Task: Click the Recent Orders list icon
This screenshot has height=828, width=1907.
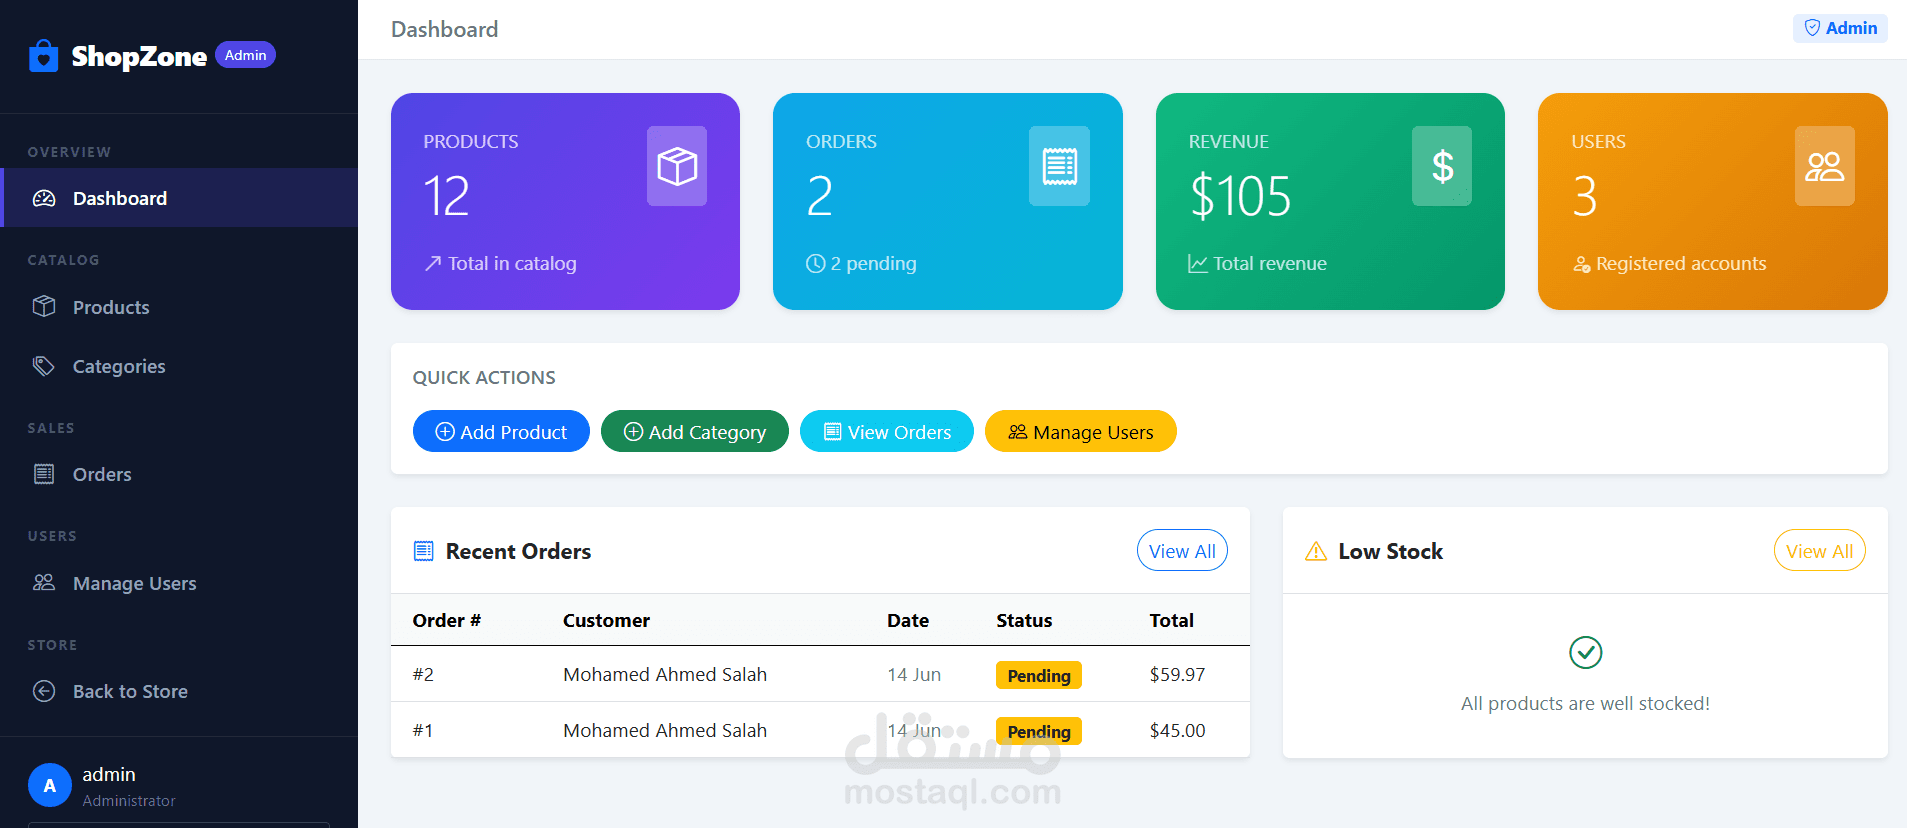Action: pos(424,551)
